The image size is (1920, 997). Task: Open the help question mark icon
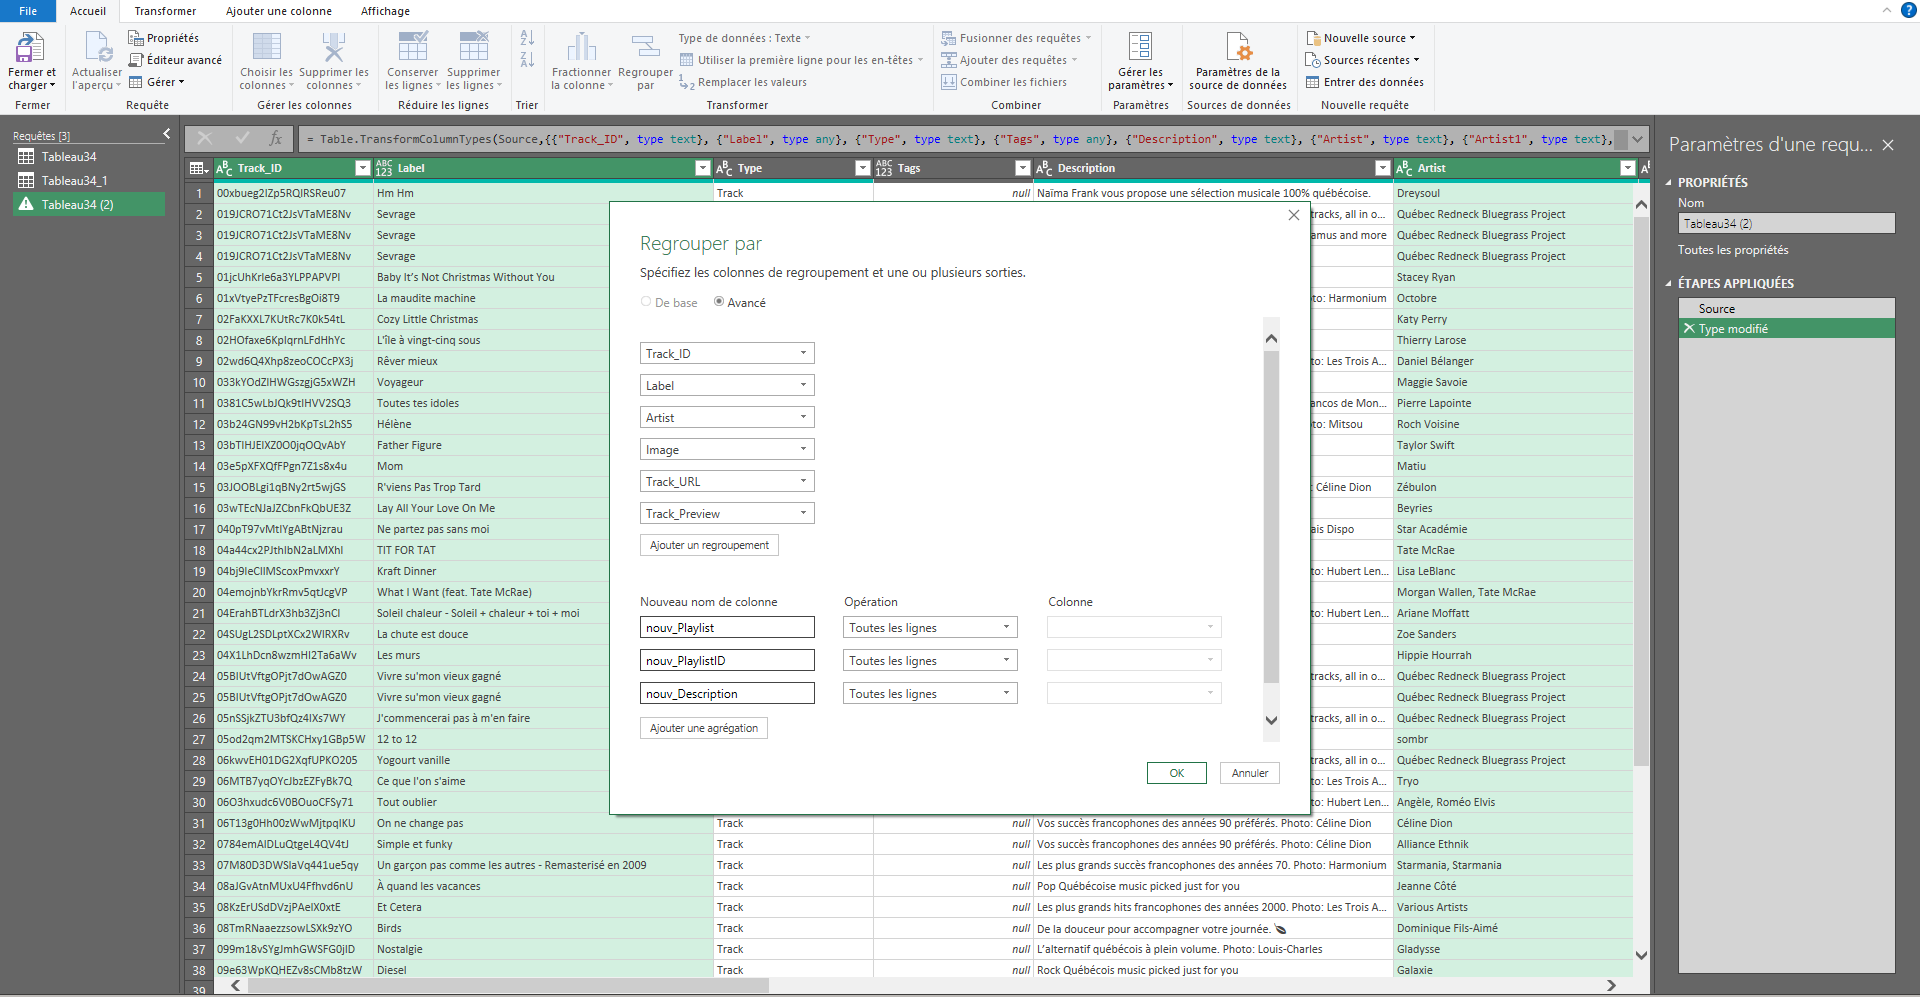(x=1908, y=10)
